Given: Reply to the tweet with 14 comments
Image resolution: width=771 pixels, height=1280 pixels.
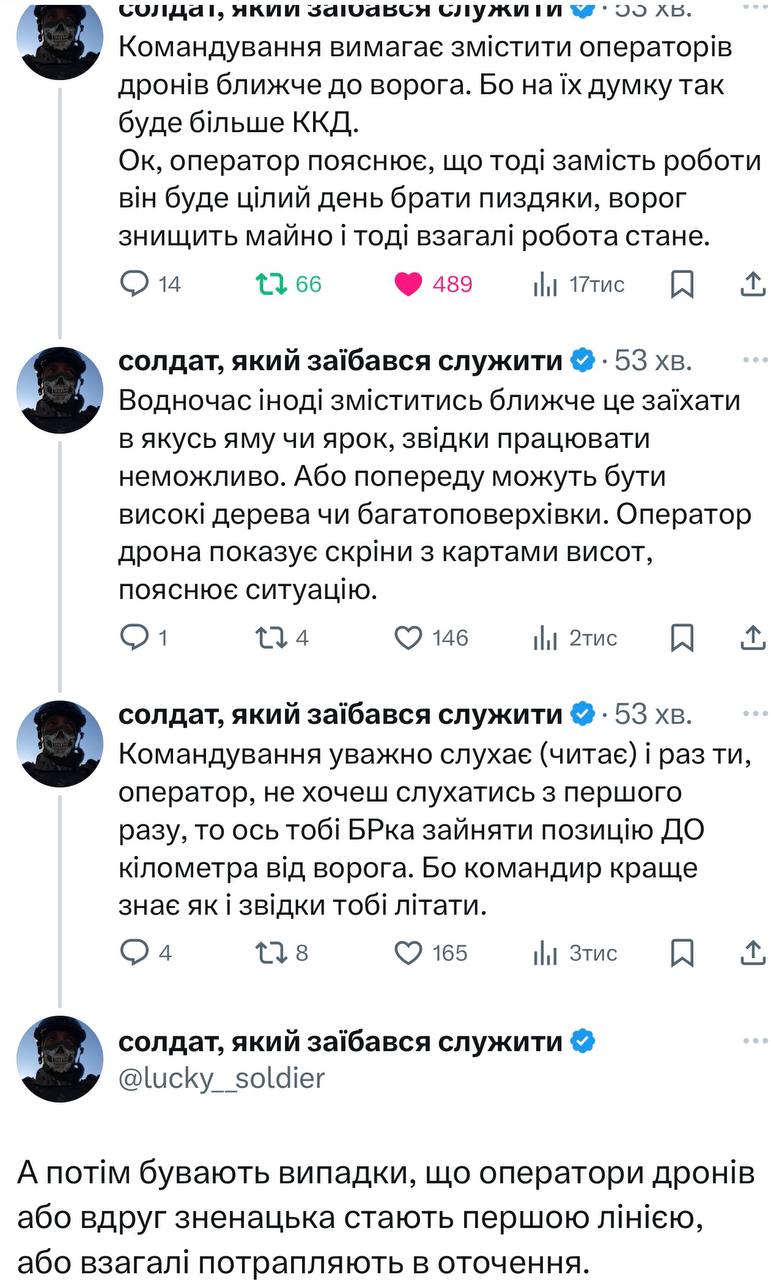Looking at the screenshot, I should pos(134,285).
